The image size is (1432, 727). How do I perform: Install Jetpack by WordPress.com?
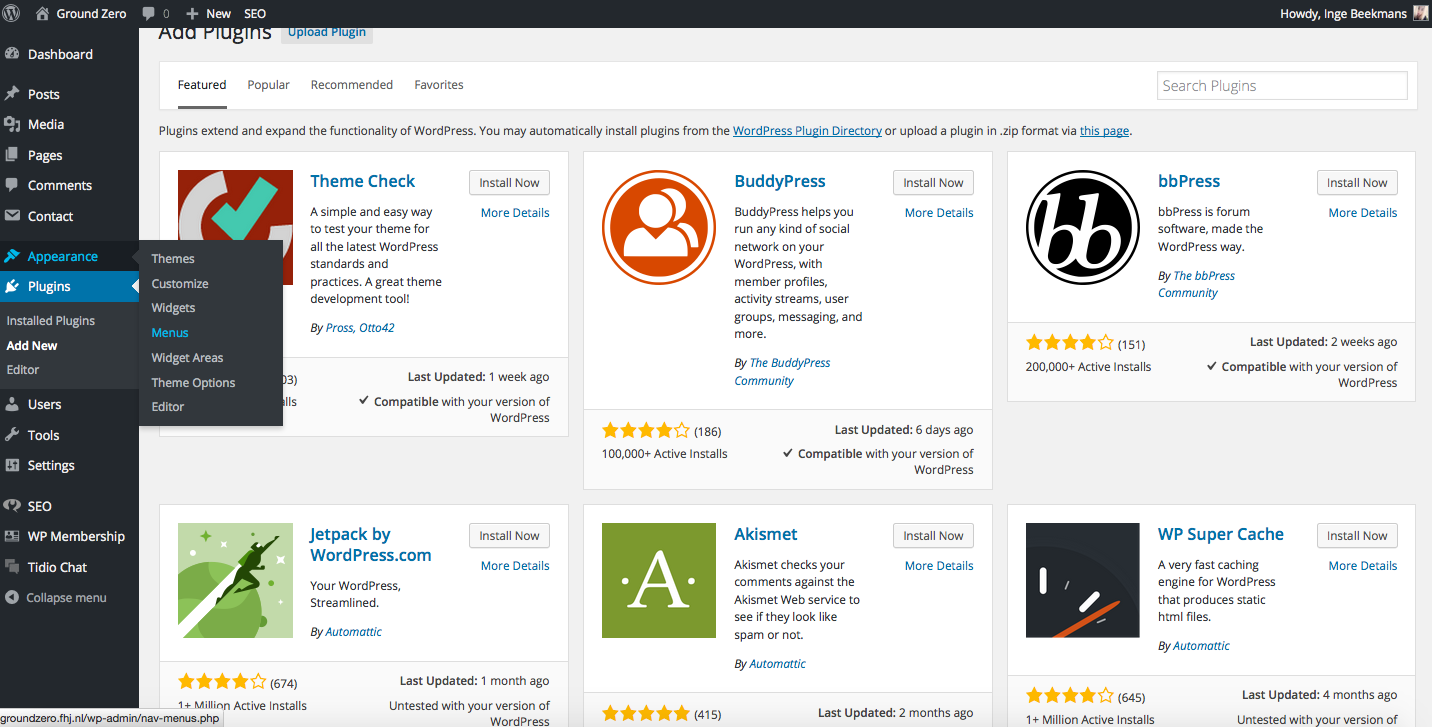click(509, 536)
